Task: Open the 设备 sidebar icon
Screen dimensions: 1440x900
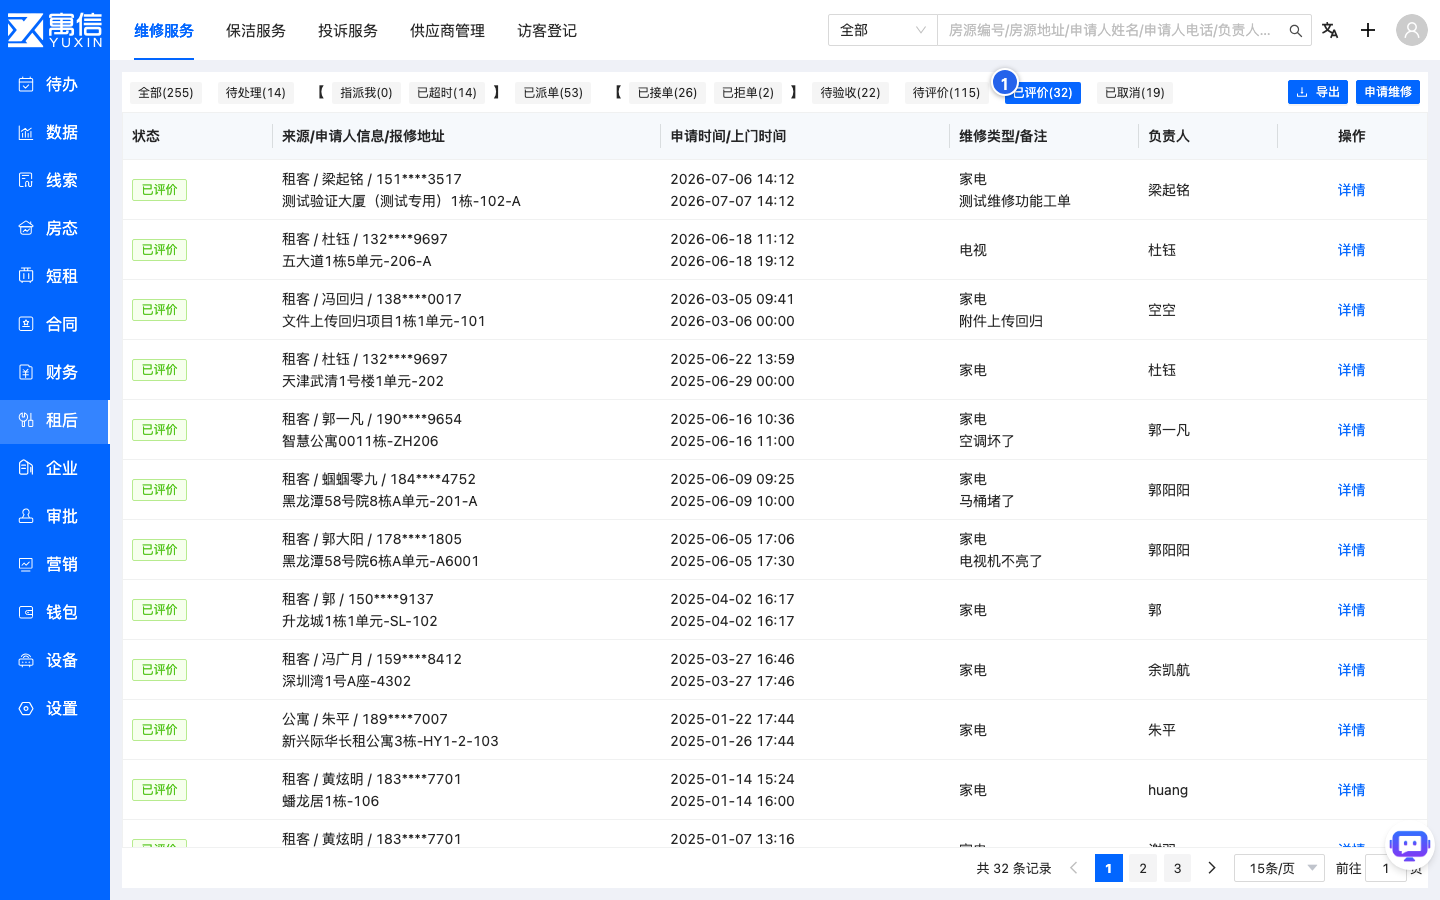Action: tap(26, 660)
